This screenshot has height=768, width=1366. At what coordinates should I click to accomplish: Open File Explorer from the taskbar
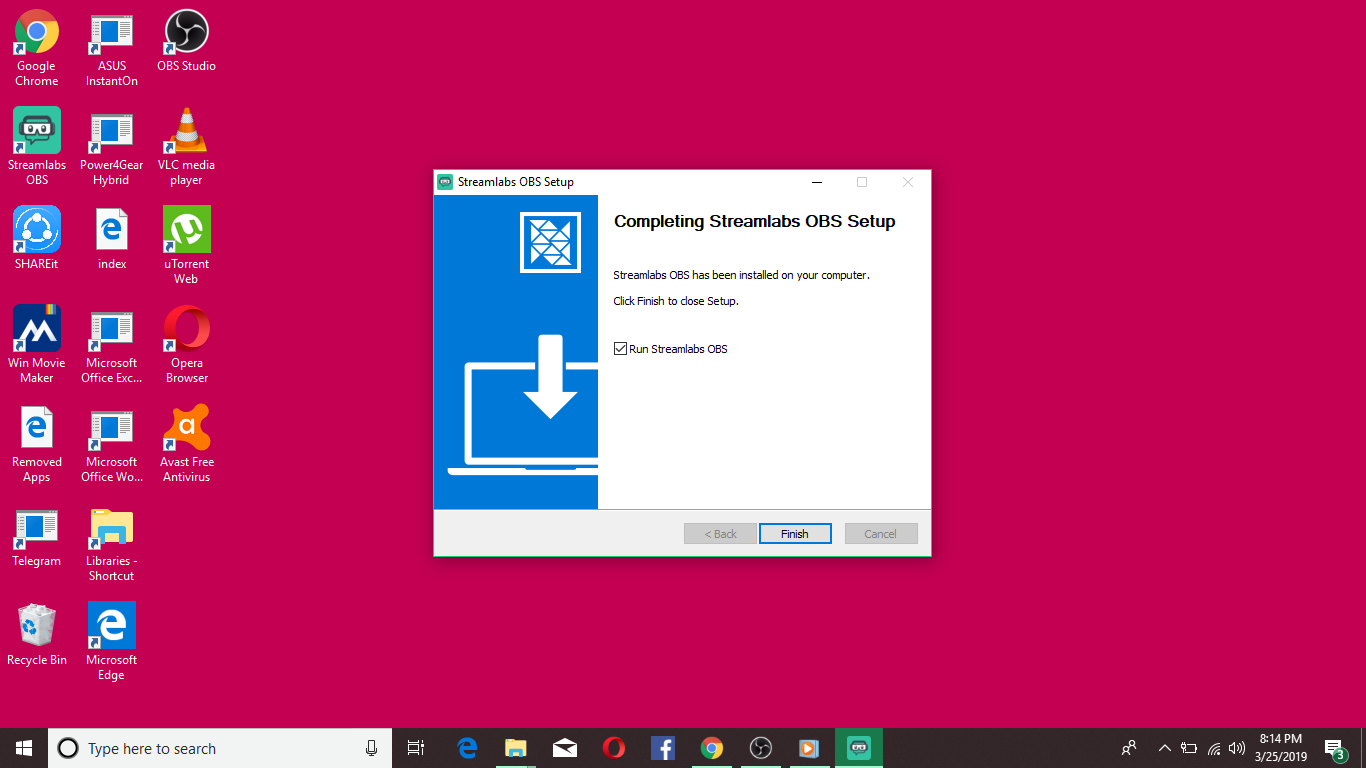click(x=516, y=748)
